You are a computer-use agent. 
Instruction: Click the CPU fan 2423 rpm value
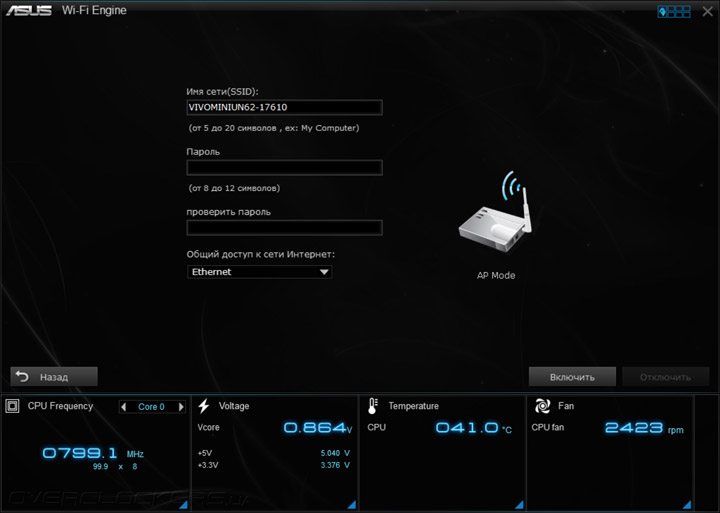pyautogui.click(x=644, y=428)
